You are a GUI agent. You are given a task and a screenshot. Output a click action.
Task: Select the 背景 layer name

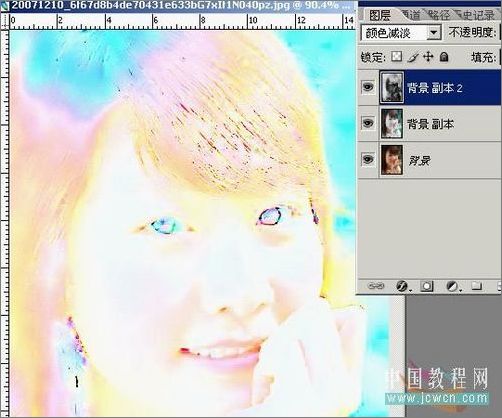point(419,161)
